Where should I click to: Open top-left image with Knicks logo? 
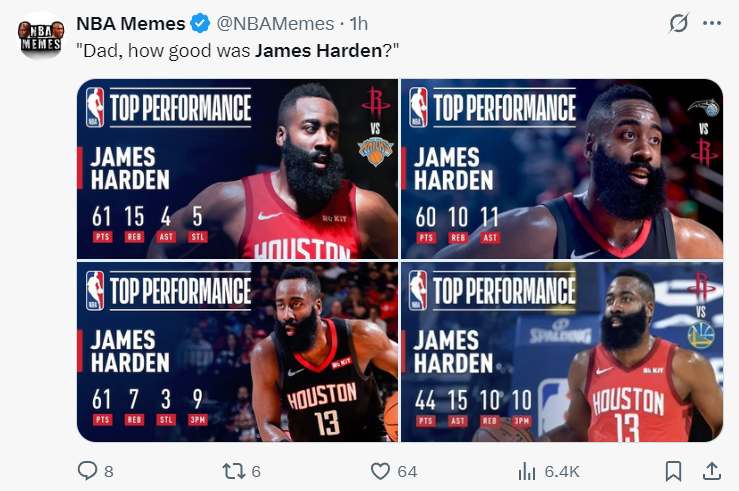238,169
